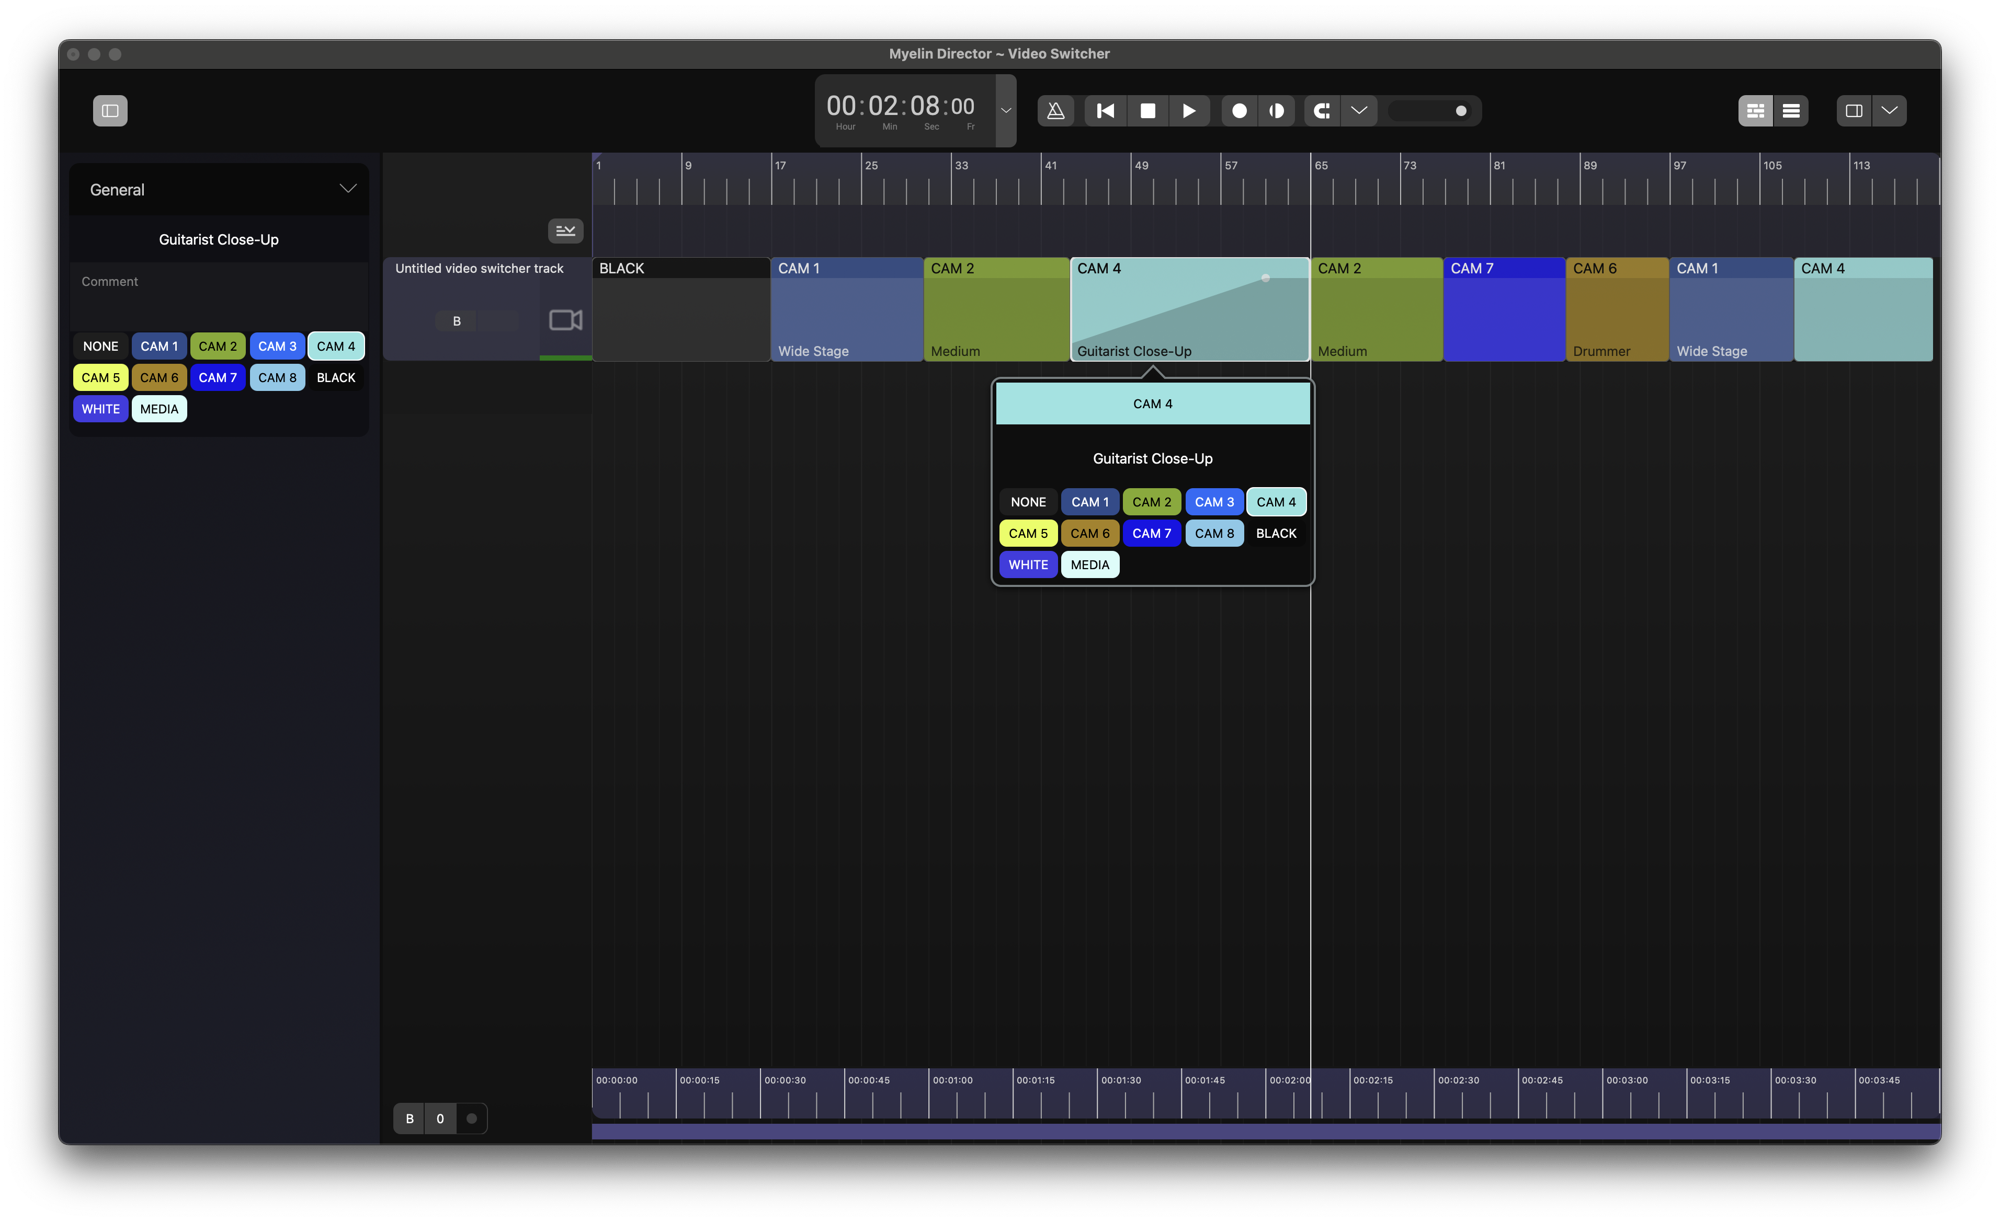The height and width of the screenshot is (1222, 2000).
Task: Click the return-to-start transport button
Action: click(1105, 111)
